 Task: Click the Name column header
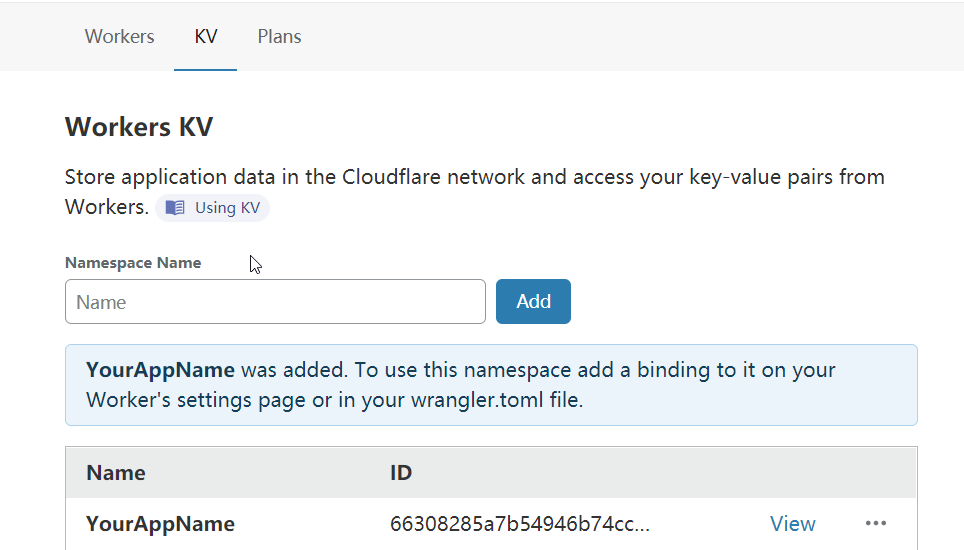[x=116, y=473]
